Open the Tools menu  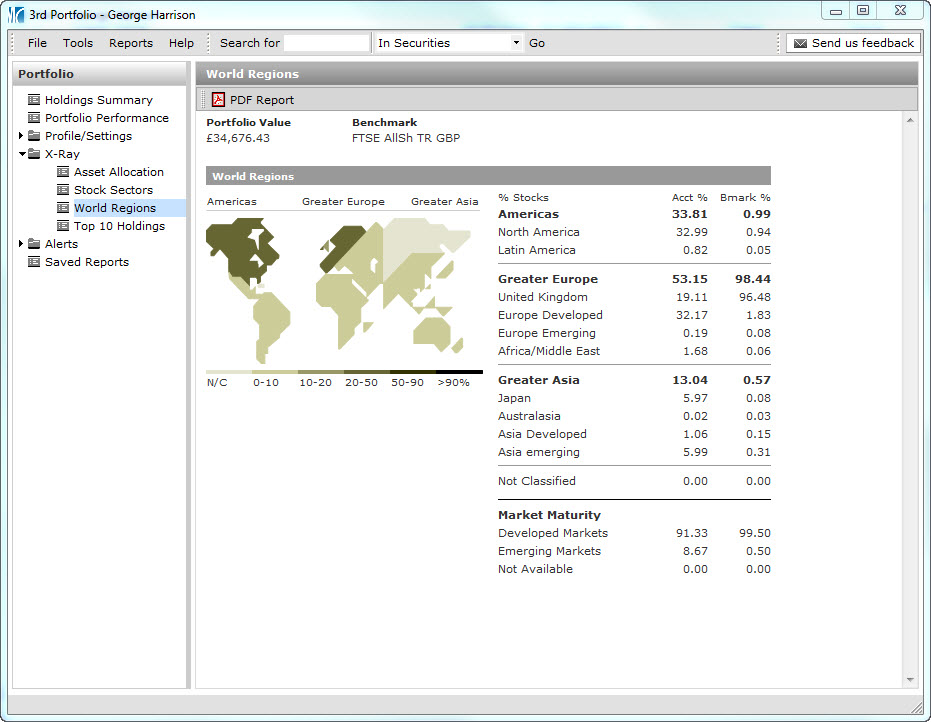78,43
